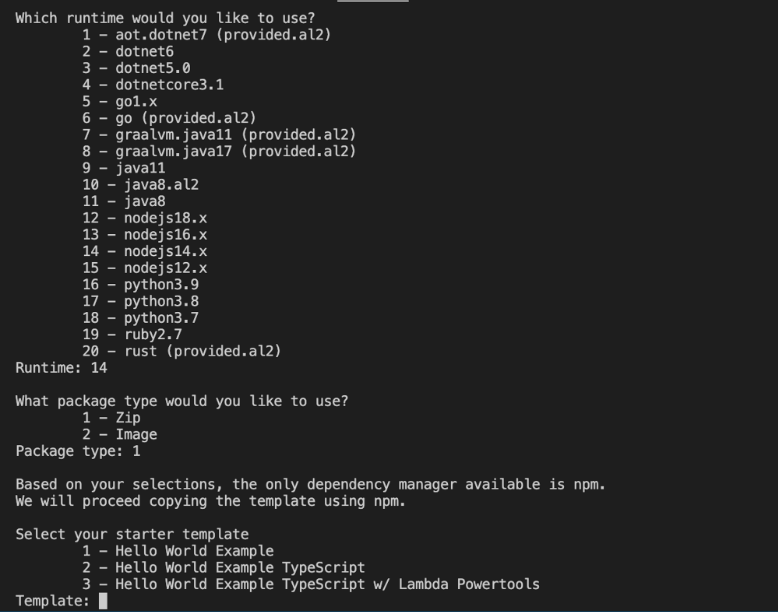Click the Lambda Powertools template option
The image size is (778, 612).
point(311,584)
